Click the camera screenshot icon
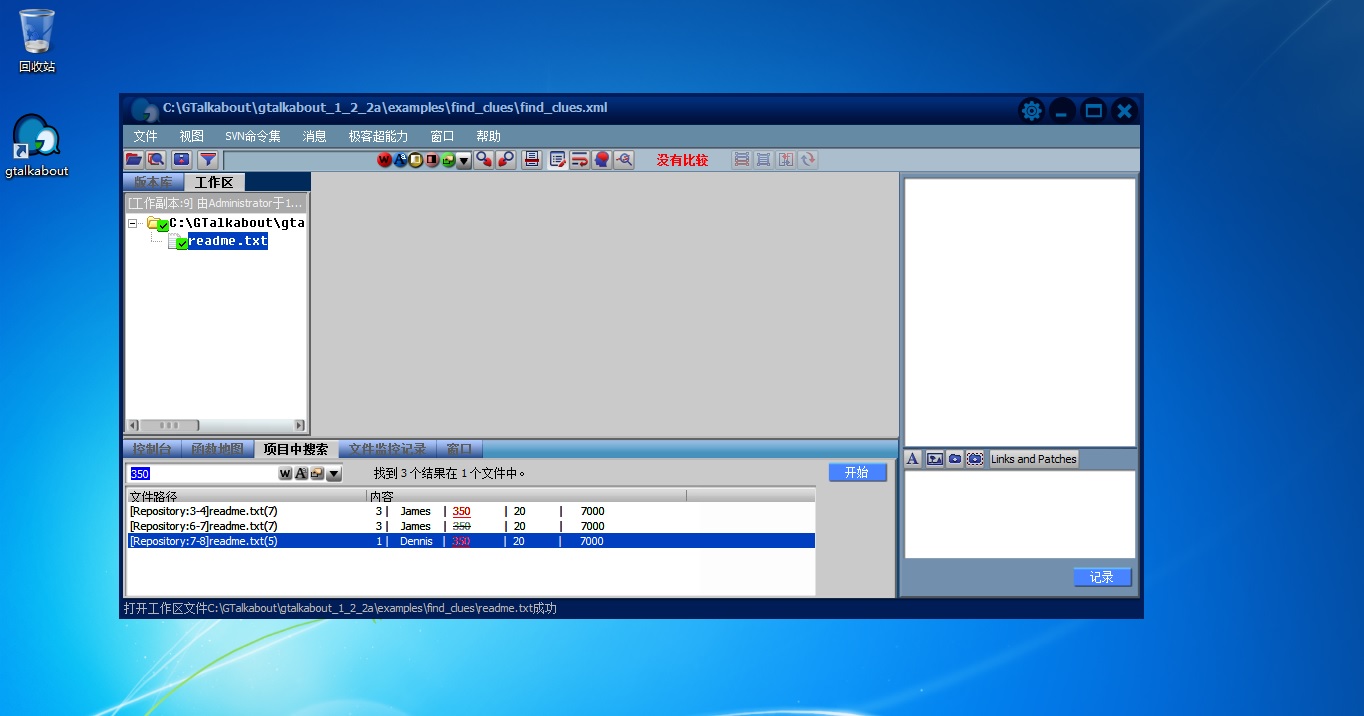 point(955,459)
